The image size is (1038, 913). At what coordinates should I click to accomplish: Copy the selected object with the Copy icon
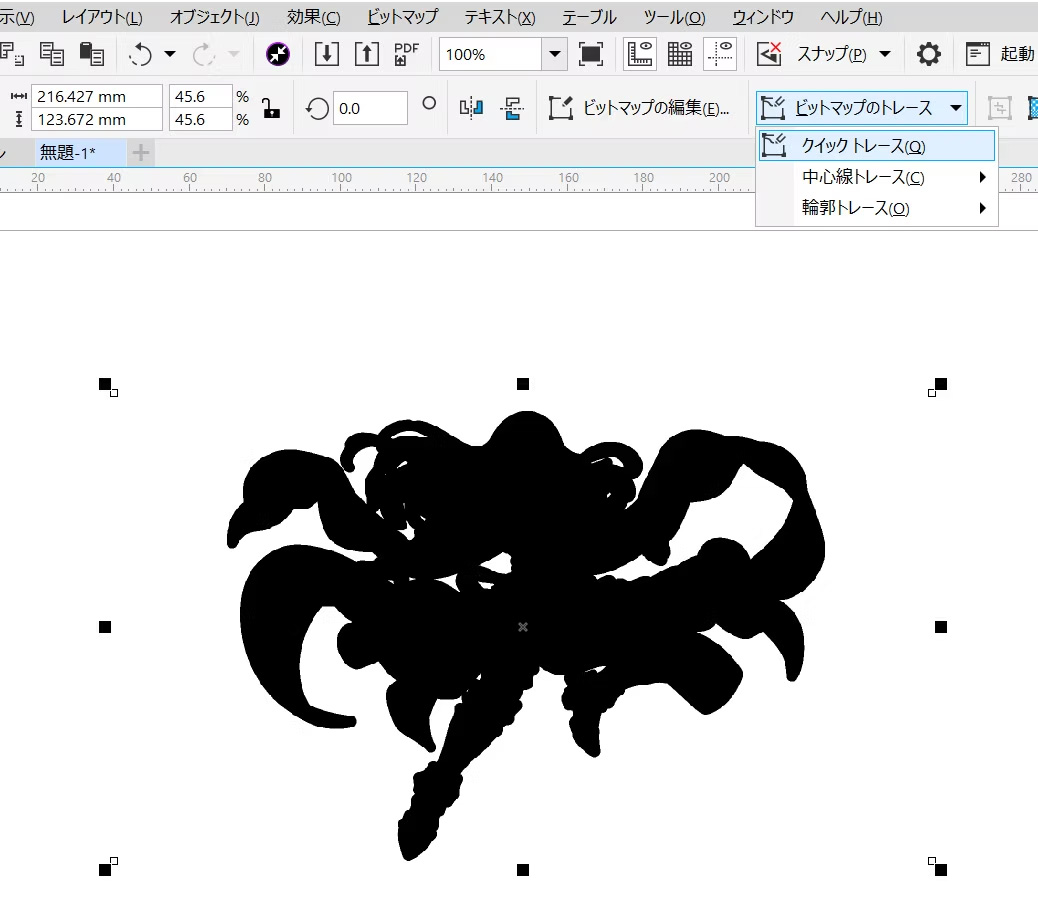52,54
